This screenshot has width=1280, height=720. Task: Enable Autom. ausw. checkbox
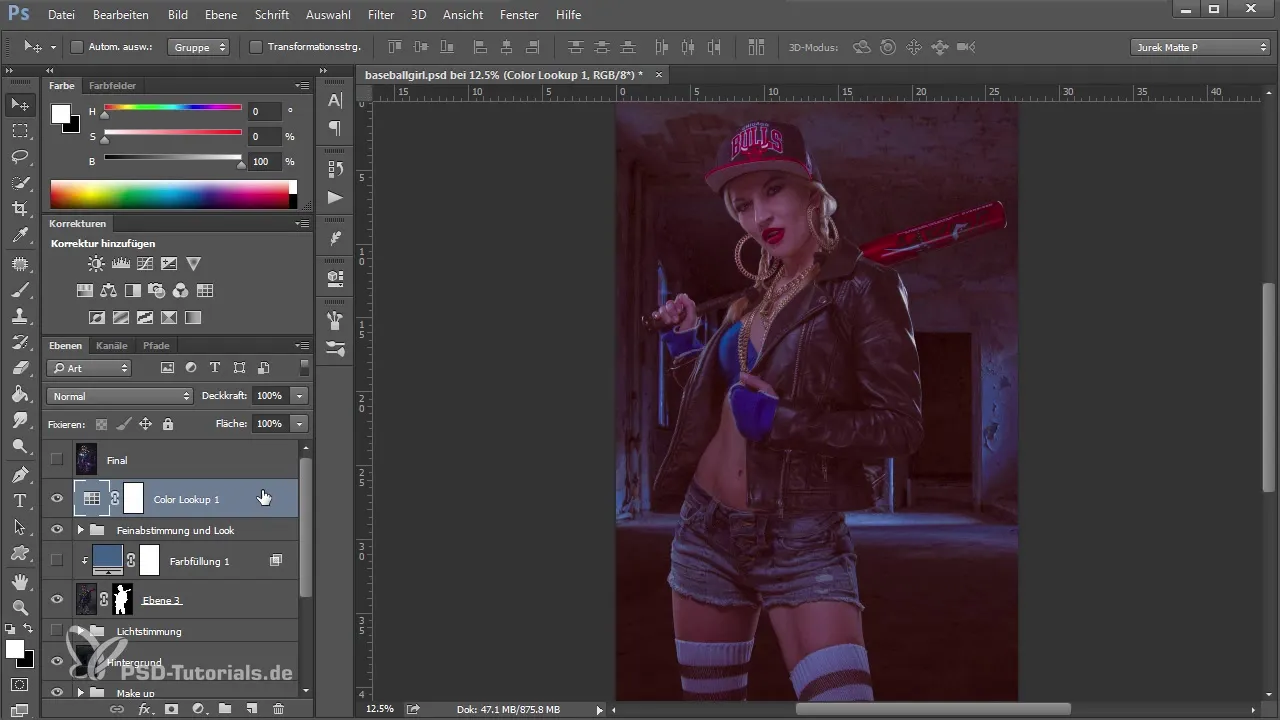pos(77,47)
